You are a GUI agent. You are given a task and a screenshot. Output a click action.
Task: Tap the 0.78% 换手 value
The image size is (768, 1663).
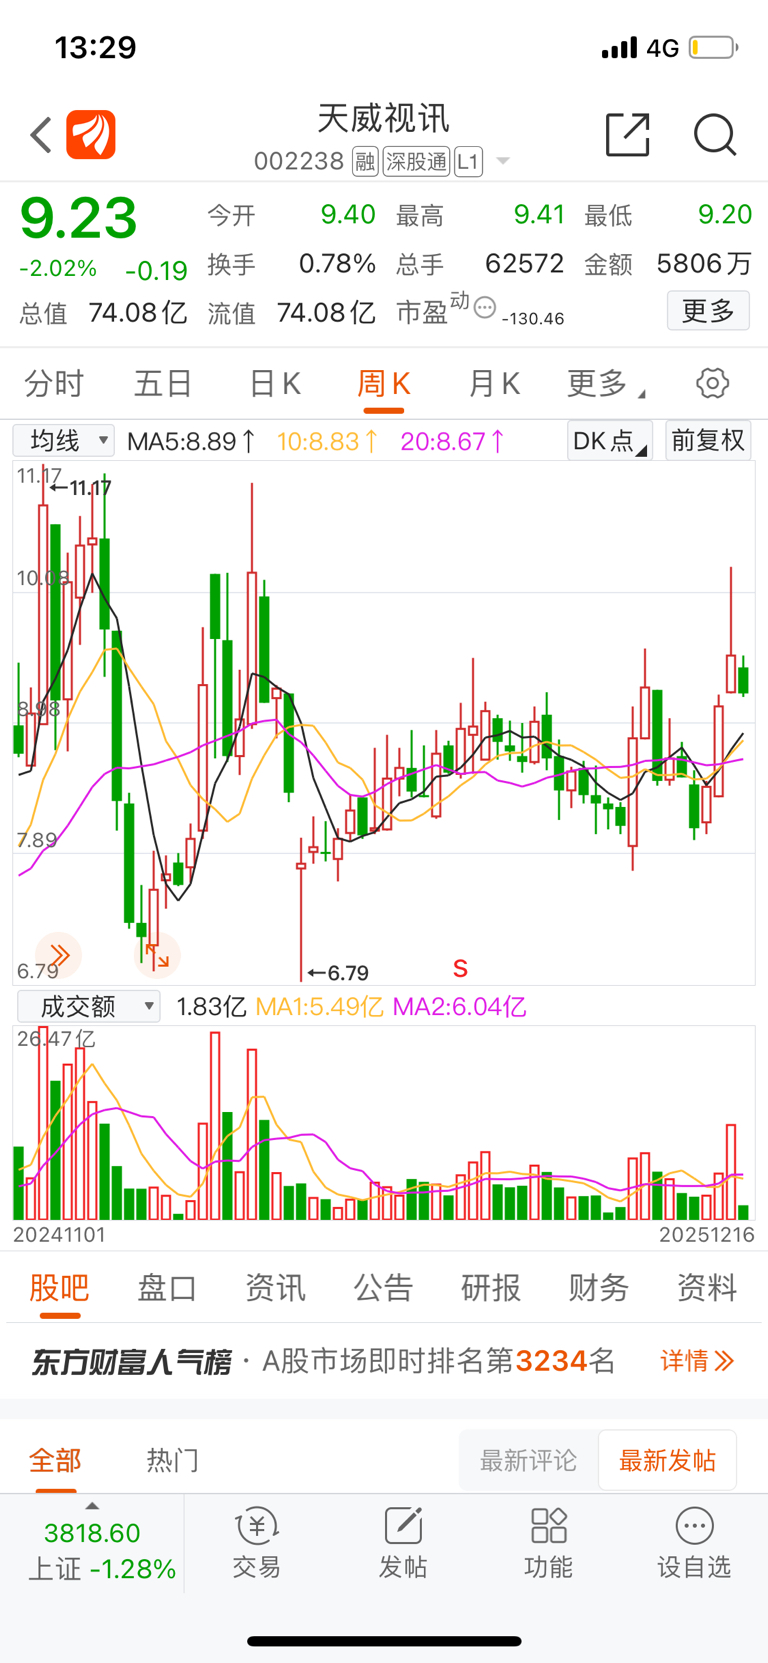point(337,264)
